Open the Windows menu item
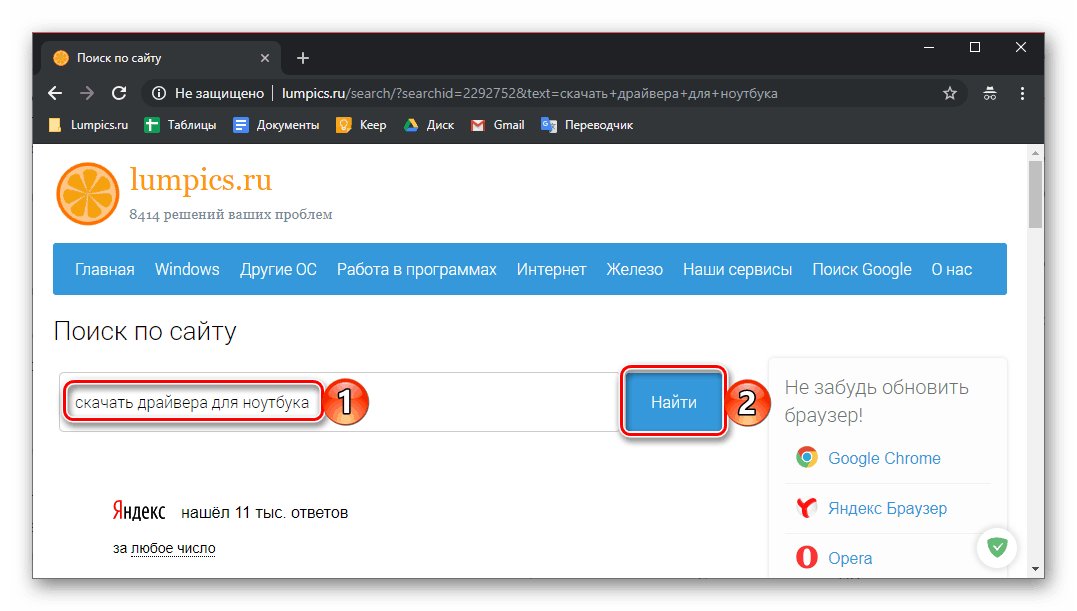Viewport: 1077px width, 611px height. [x=187, y=270]
